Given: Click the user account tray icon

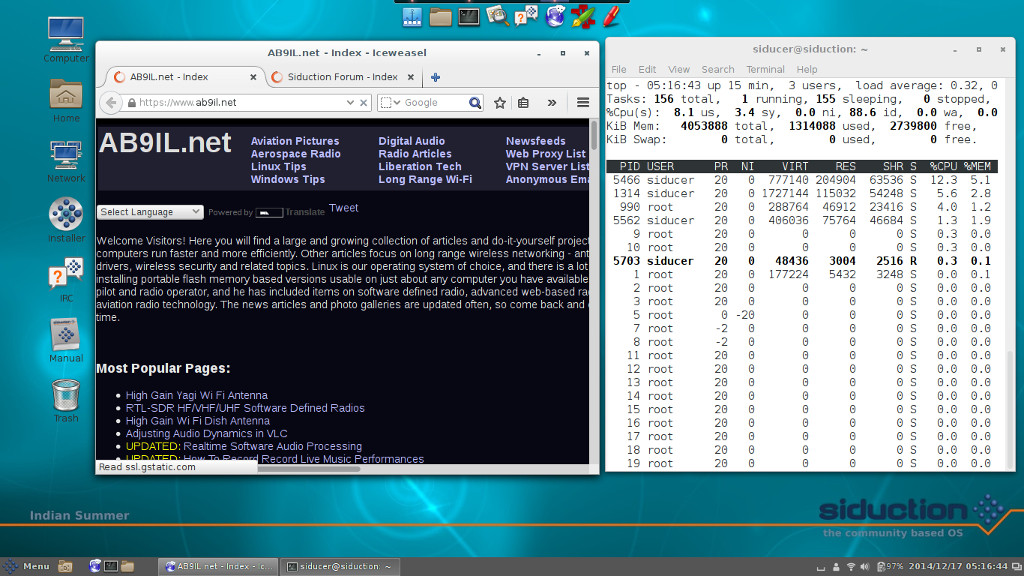Looking at the screenshot, I should click(x=836, y=567).
